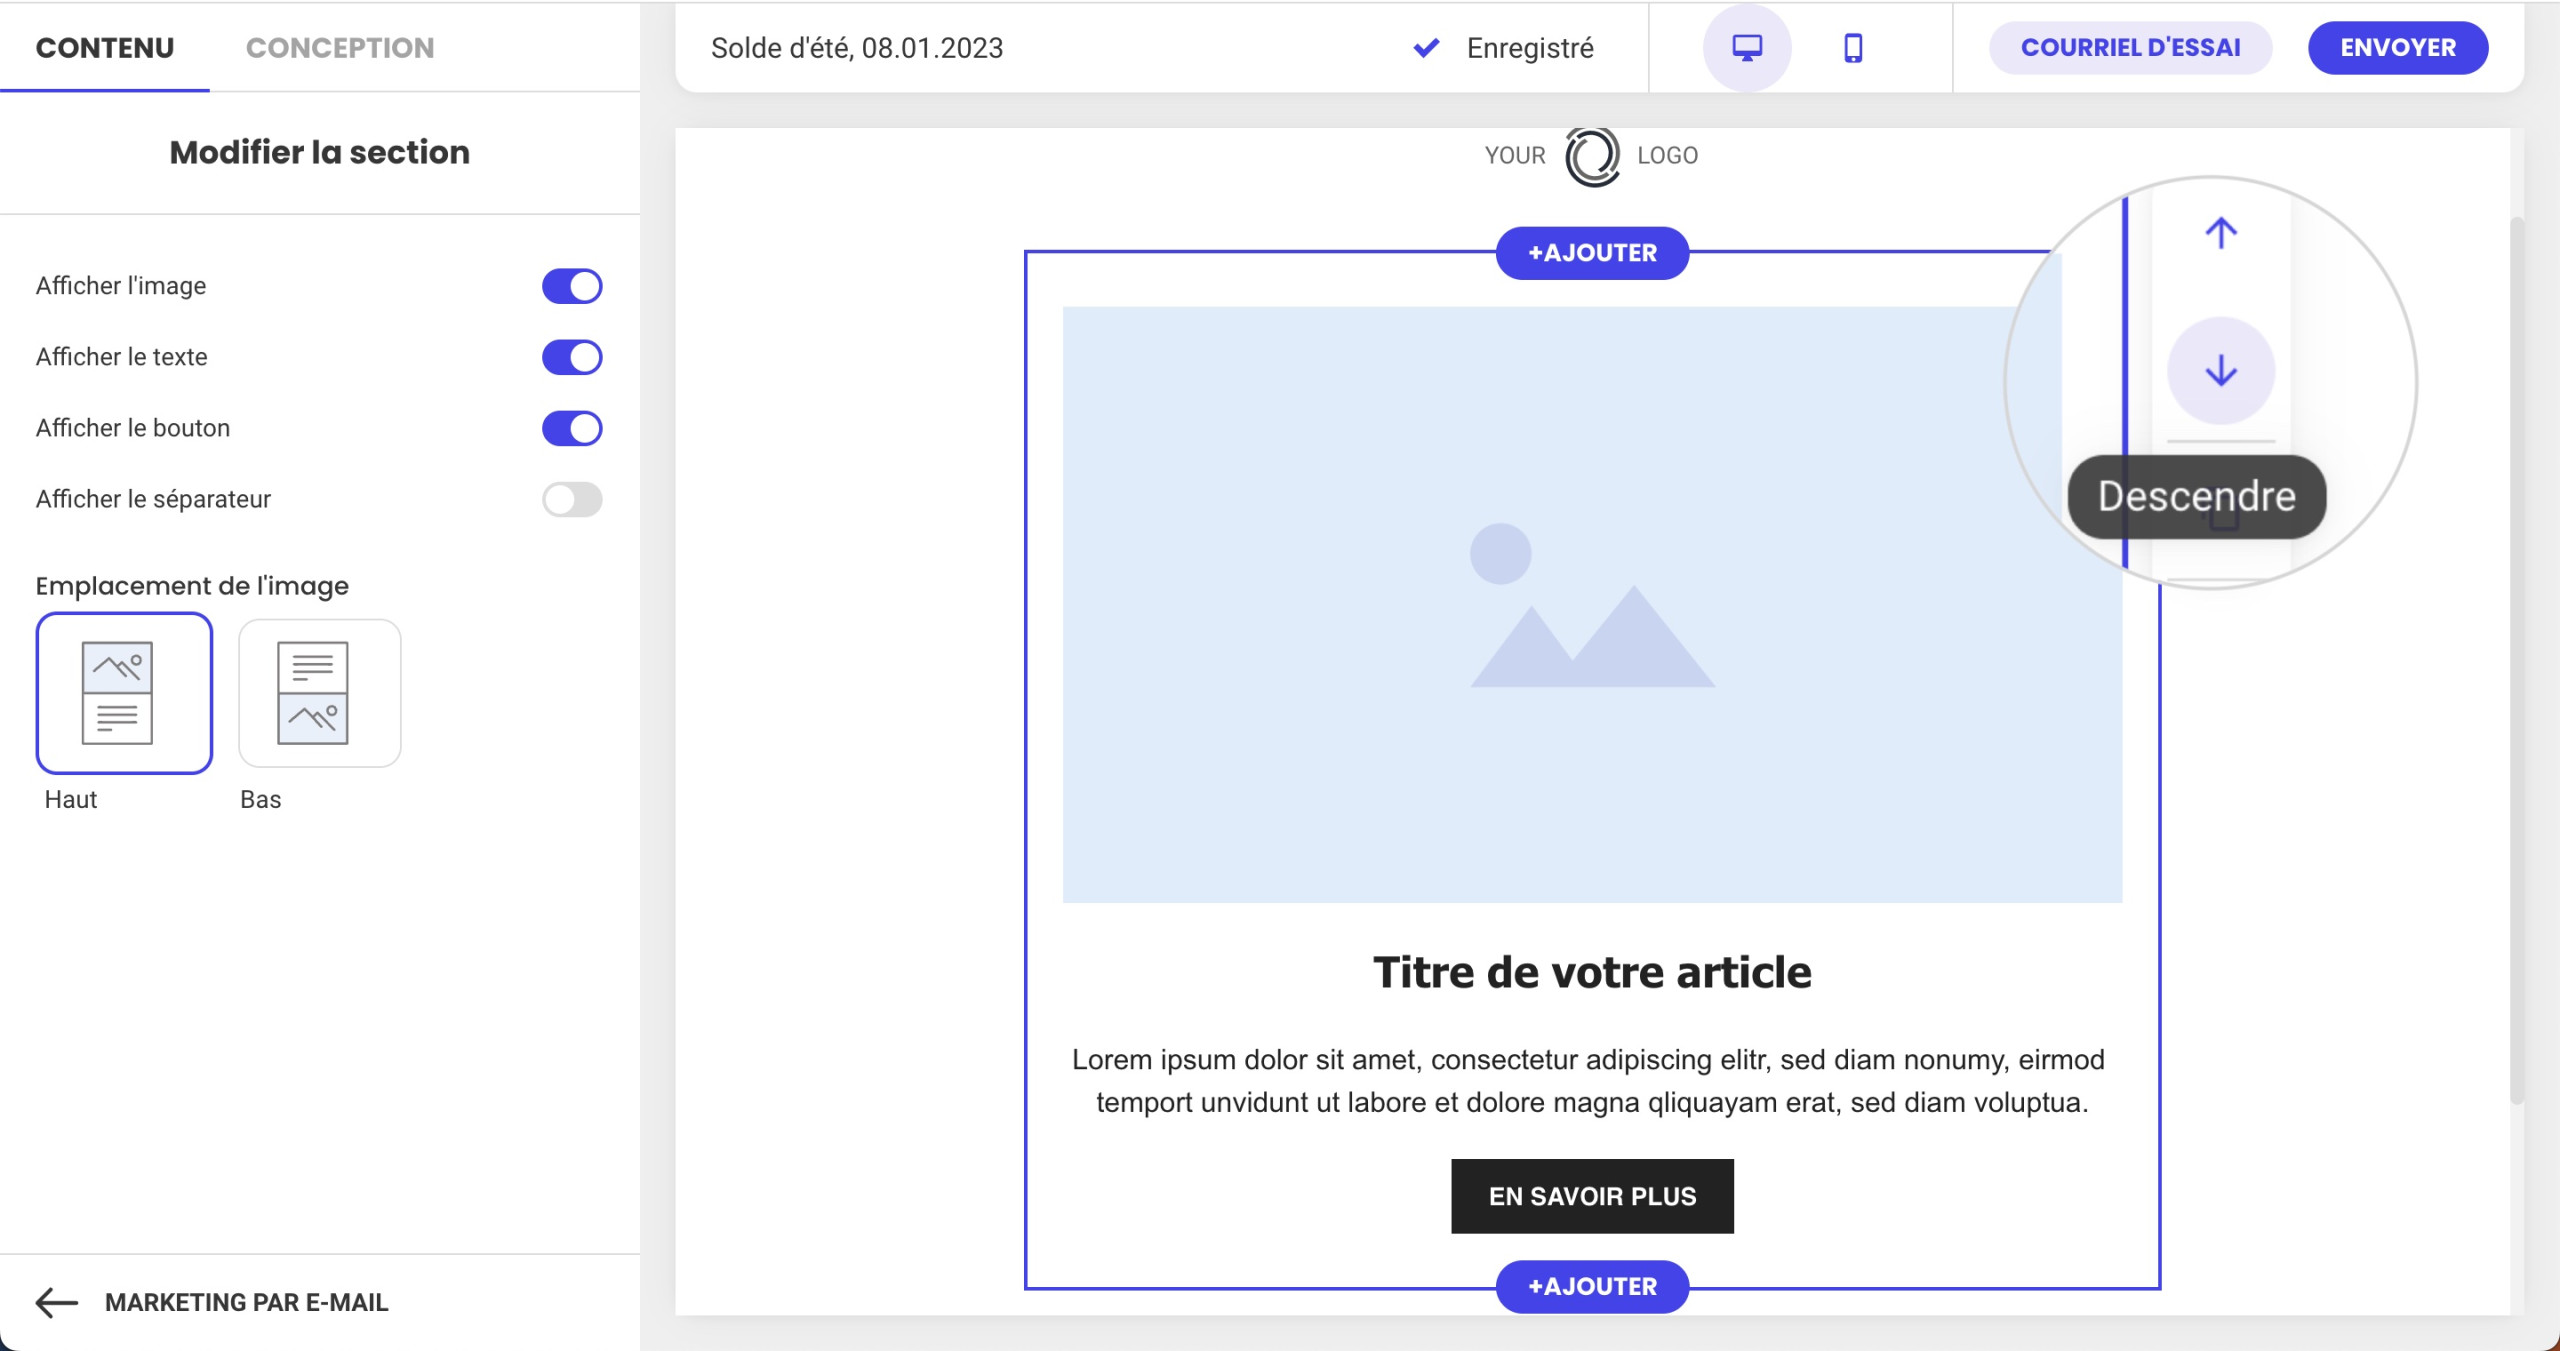Click the Enregistré status text

[1529, 48]
